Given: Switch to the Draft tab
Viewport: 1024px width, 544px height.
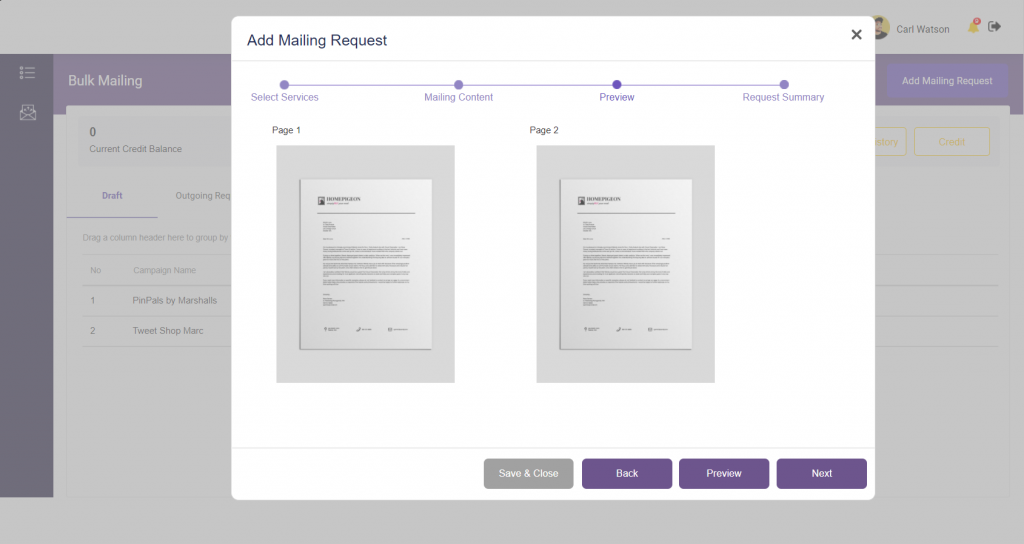Looking at the screenshot, I should pos(112,196).
